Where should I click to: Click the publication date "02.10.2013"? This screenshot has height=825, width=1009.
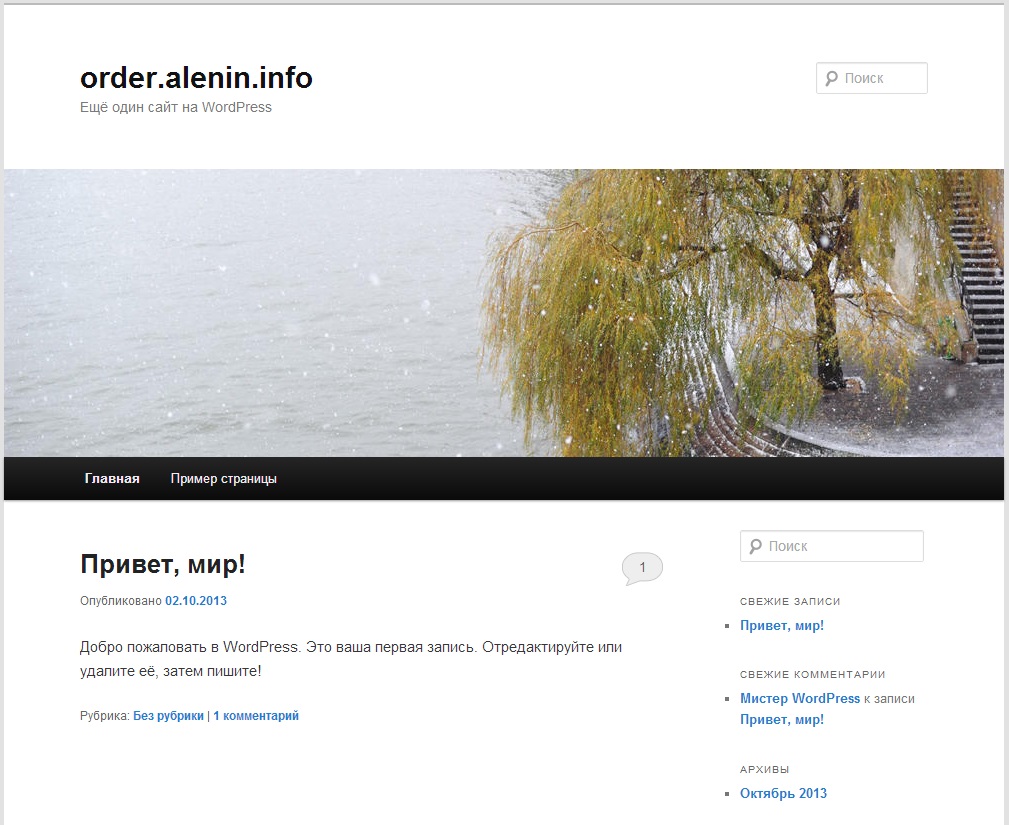click(x=195, y=600)
